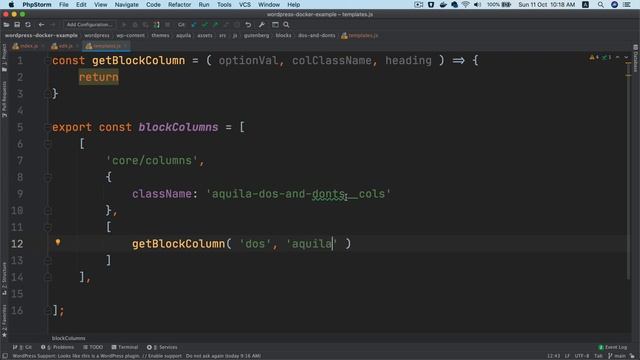This screenshot has width=640, height=360.
Task: Open the Structure sidebar tool window
Action: pyautogui.click(x=4, y=278)
